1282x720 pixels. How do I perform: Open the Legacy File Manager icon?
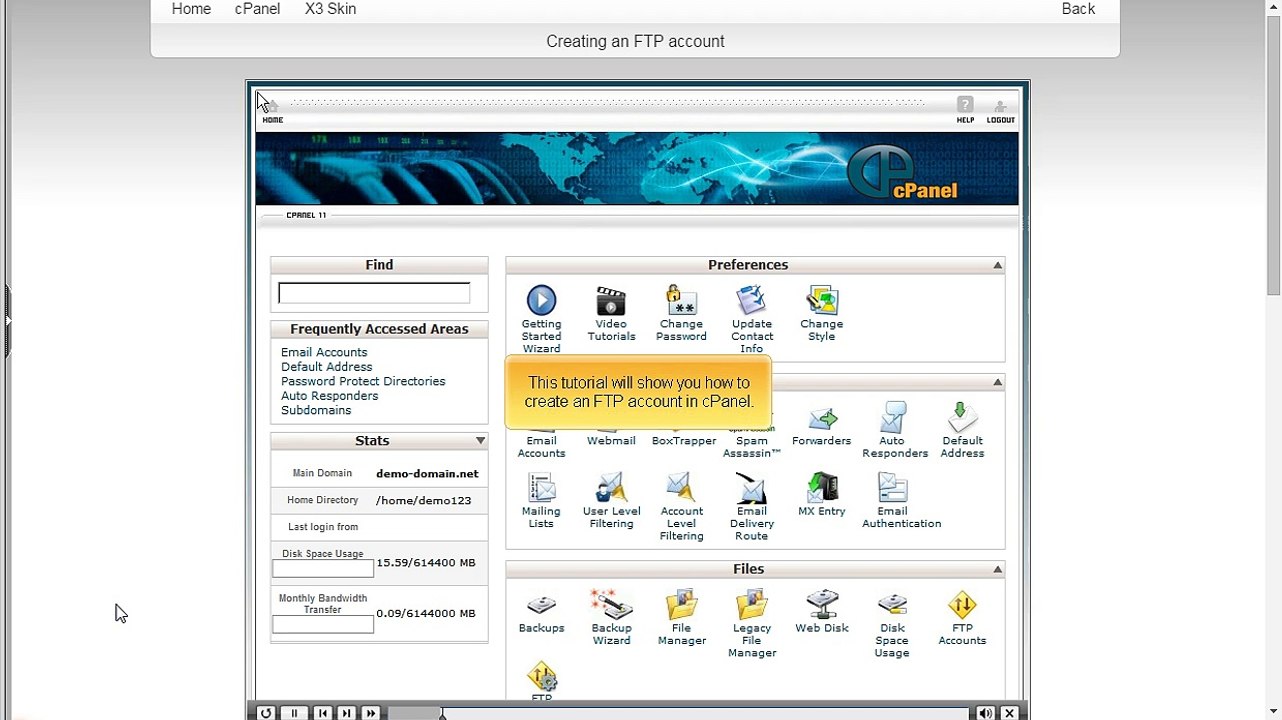751,605
